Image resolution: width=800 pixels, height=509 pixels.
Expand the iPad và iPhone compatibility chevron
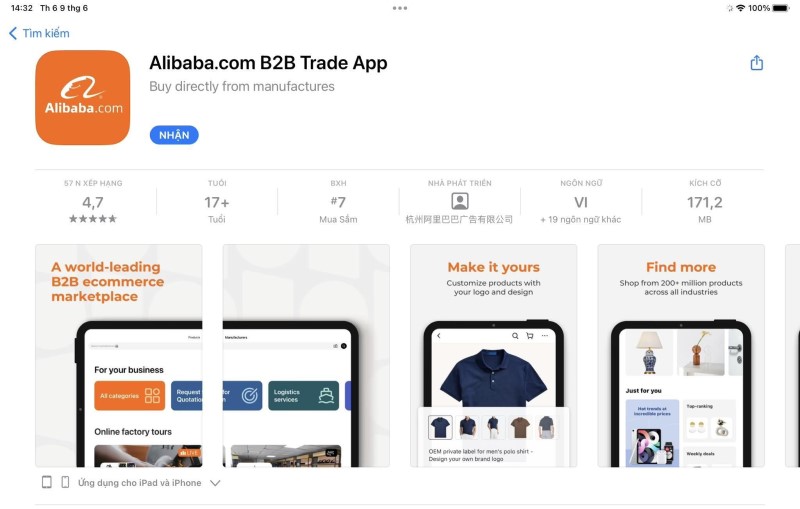click(x=215, y=482)
